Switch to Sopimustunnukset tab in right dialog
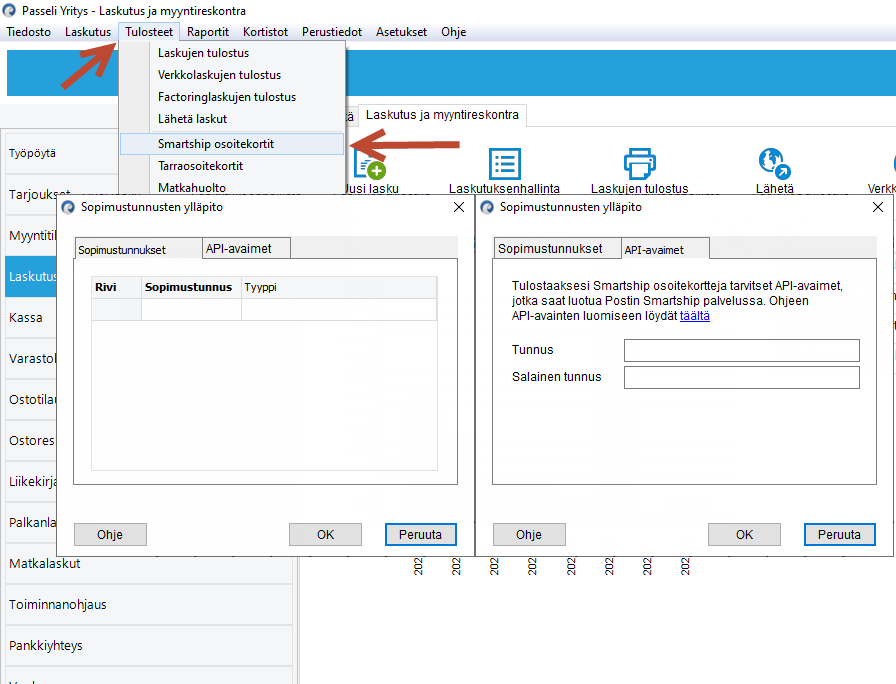This screenshot has width=896, height=684. pyautogui.click(x=557, y=249)
